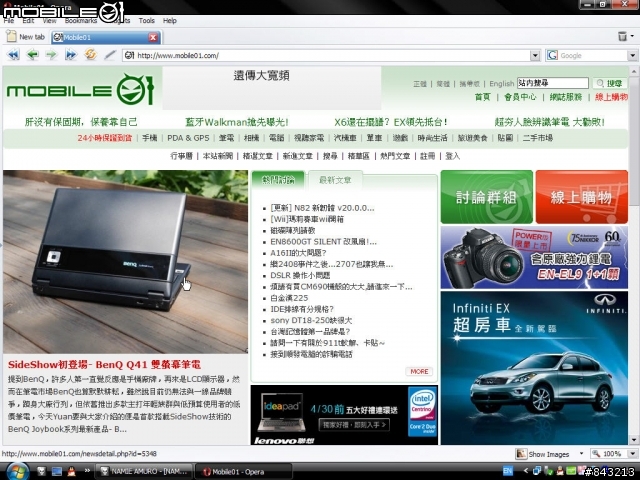The height and width of the screenshot is (480, 640).
Task: Click the Fast Forward navigation icon
Action: [71, 55]
